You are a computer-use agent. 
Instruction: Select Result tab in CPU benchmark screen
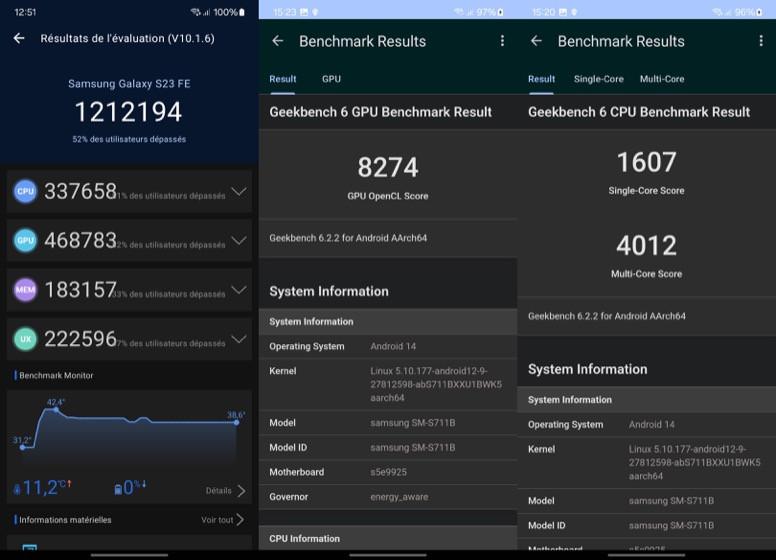click(x=541, y=79)
